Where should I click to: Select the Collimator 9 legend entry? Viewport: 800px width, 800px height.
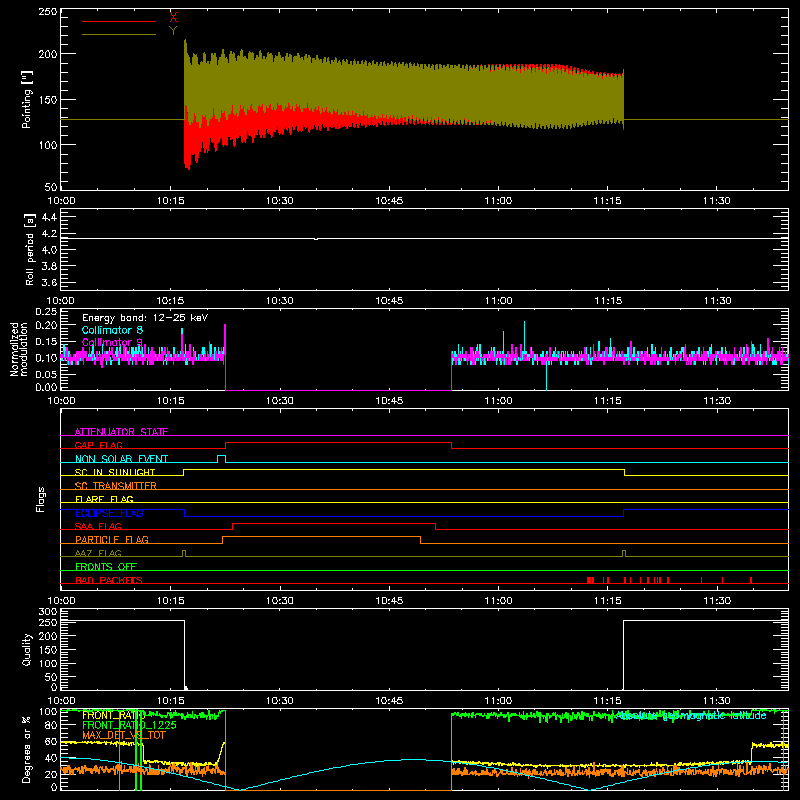pyautogui.click(x=112, y=342)
